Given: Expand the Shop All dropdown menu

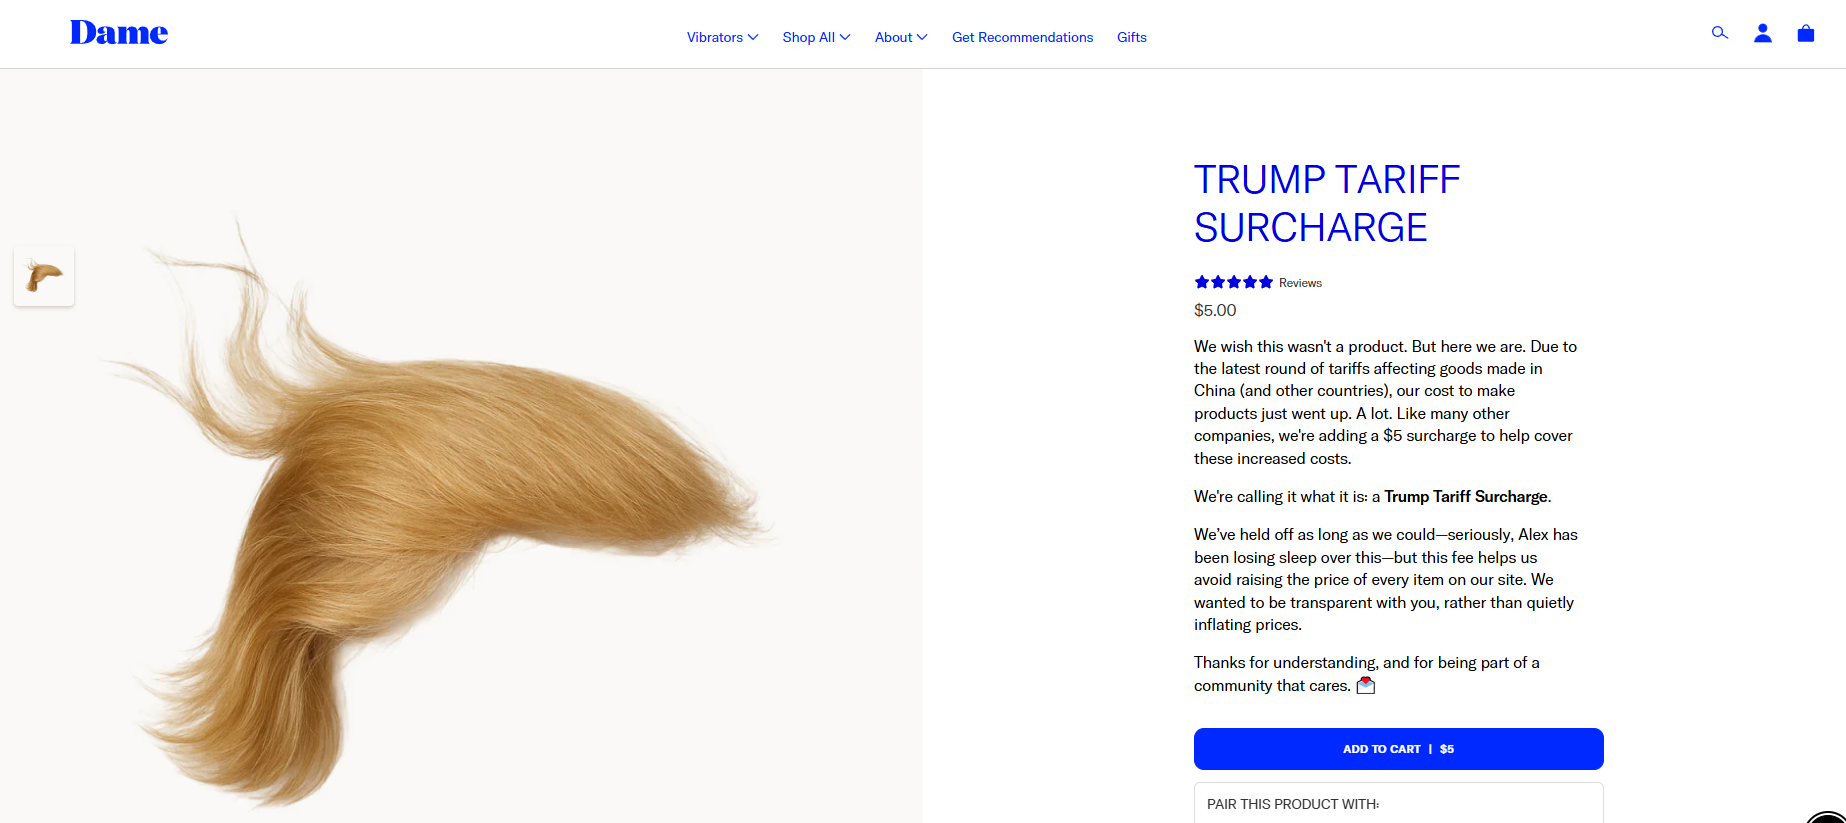Looking at the screenshot, I should [x=816, y=37].
